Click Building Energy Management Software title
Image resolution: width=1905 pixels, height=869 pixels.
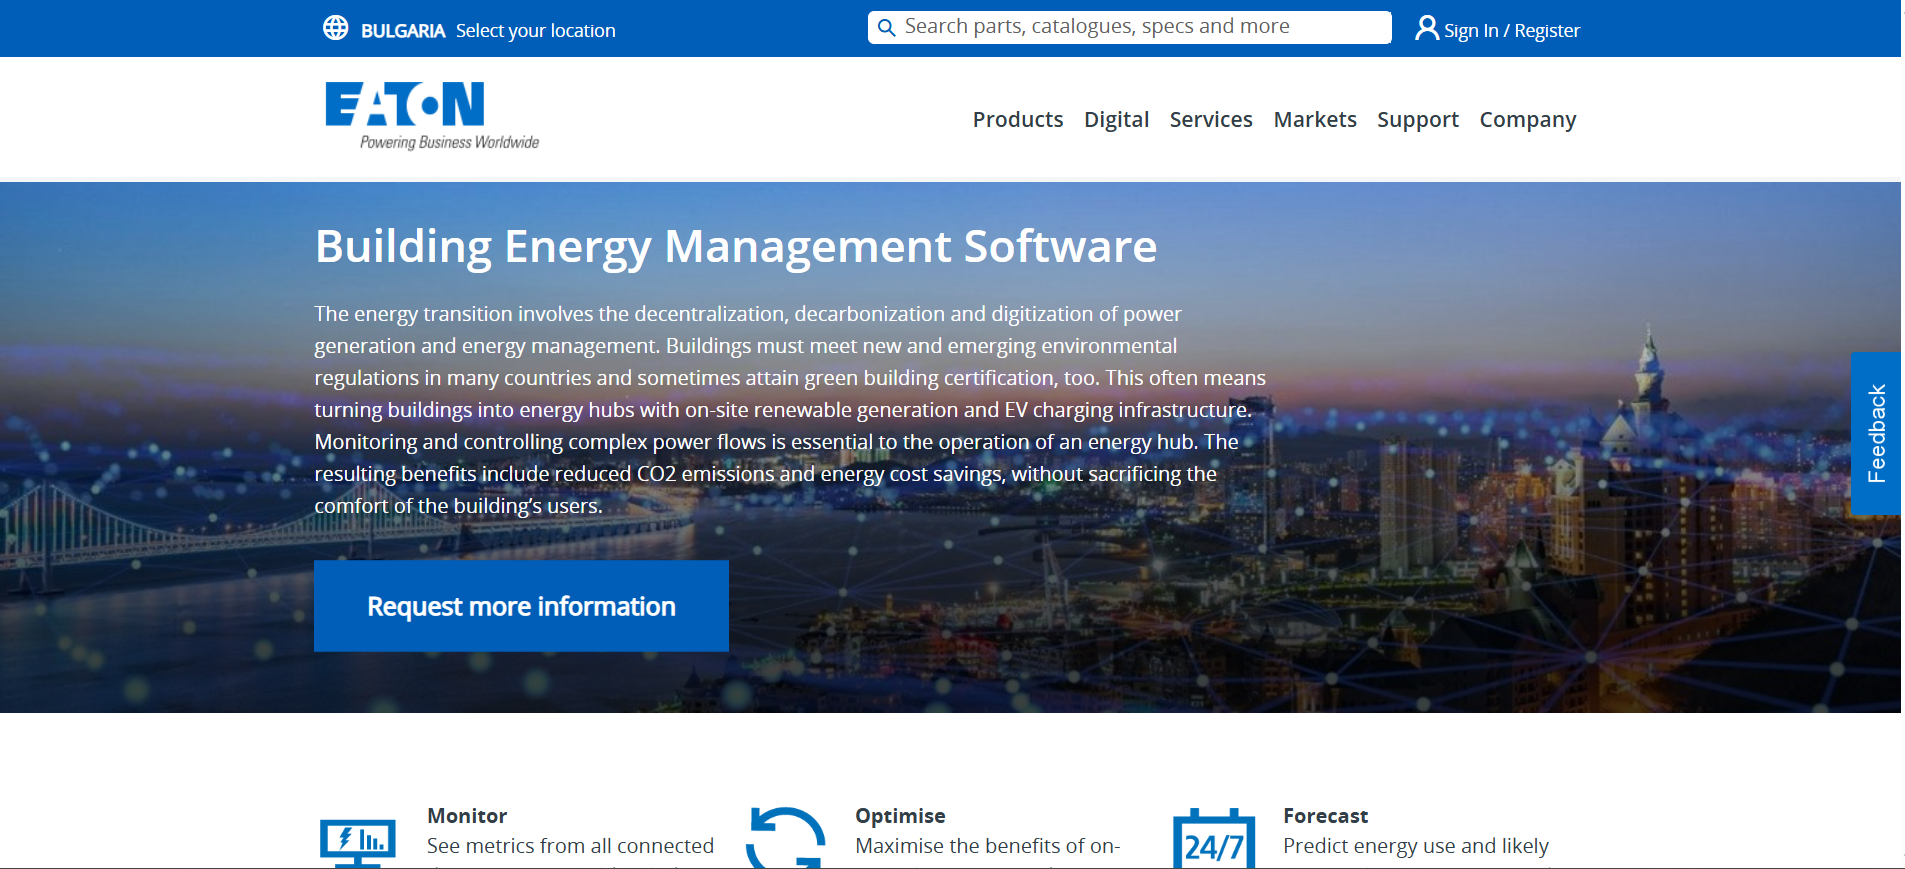[736, 247]
